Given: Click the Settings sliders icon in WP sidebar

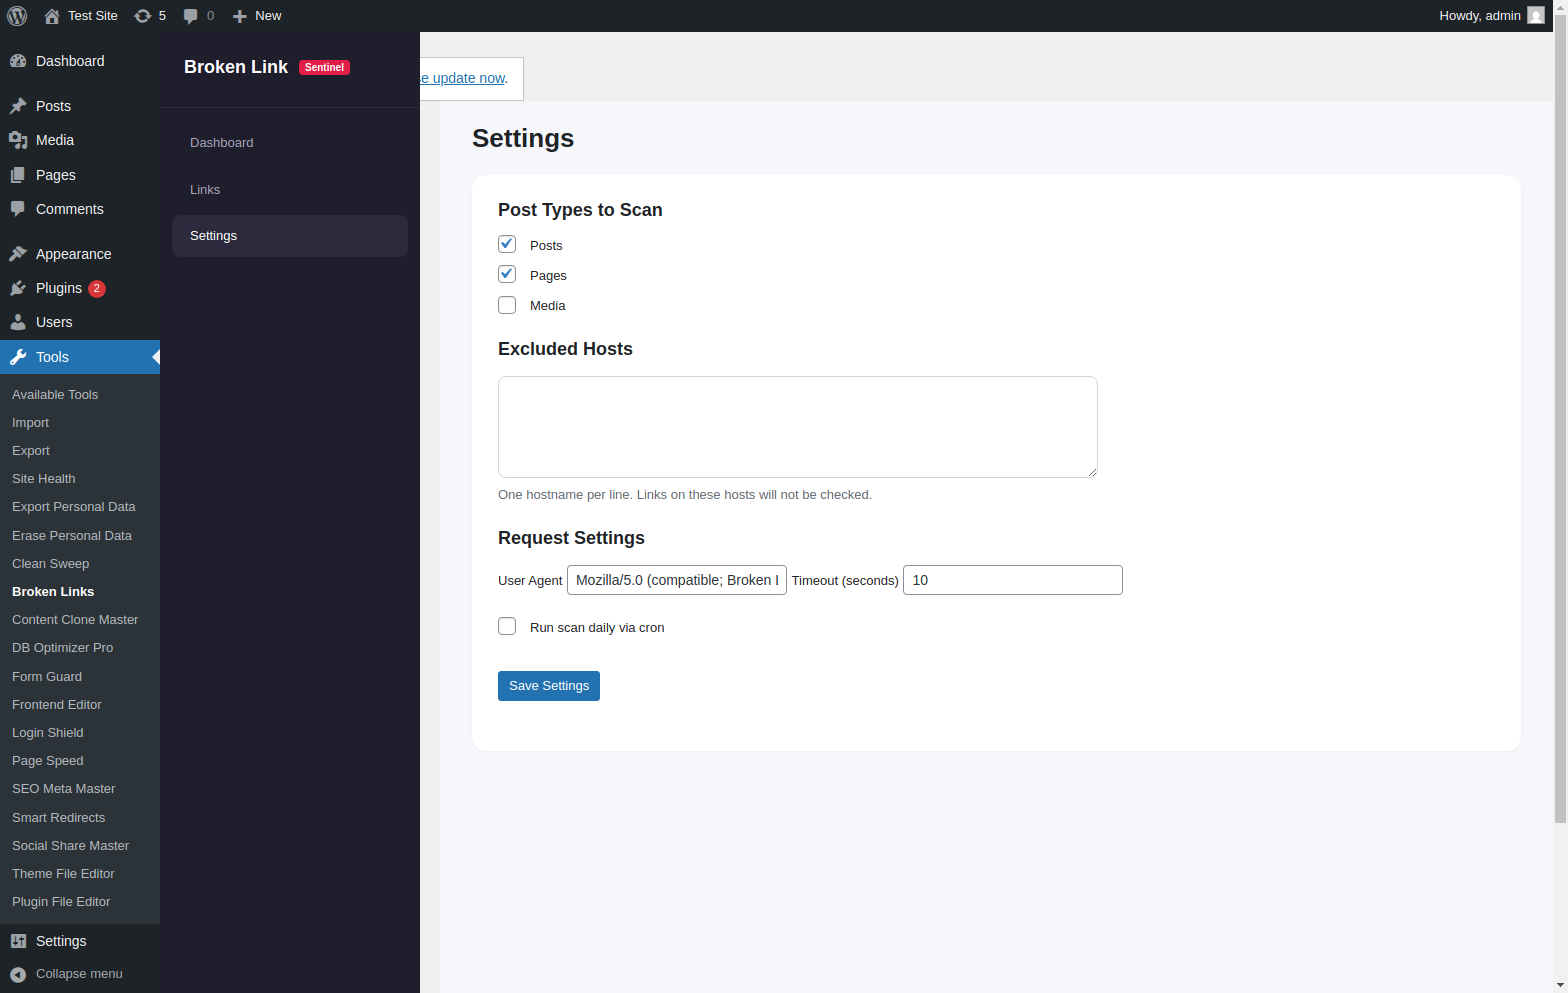Looking at the screenshot, I should 18,941.
